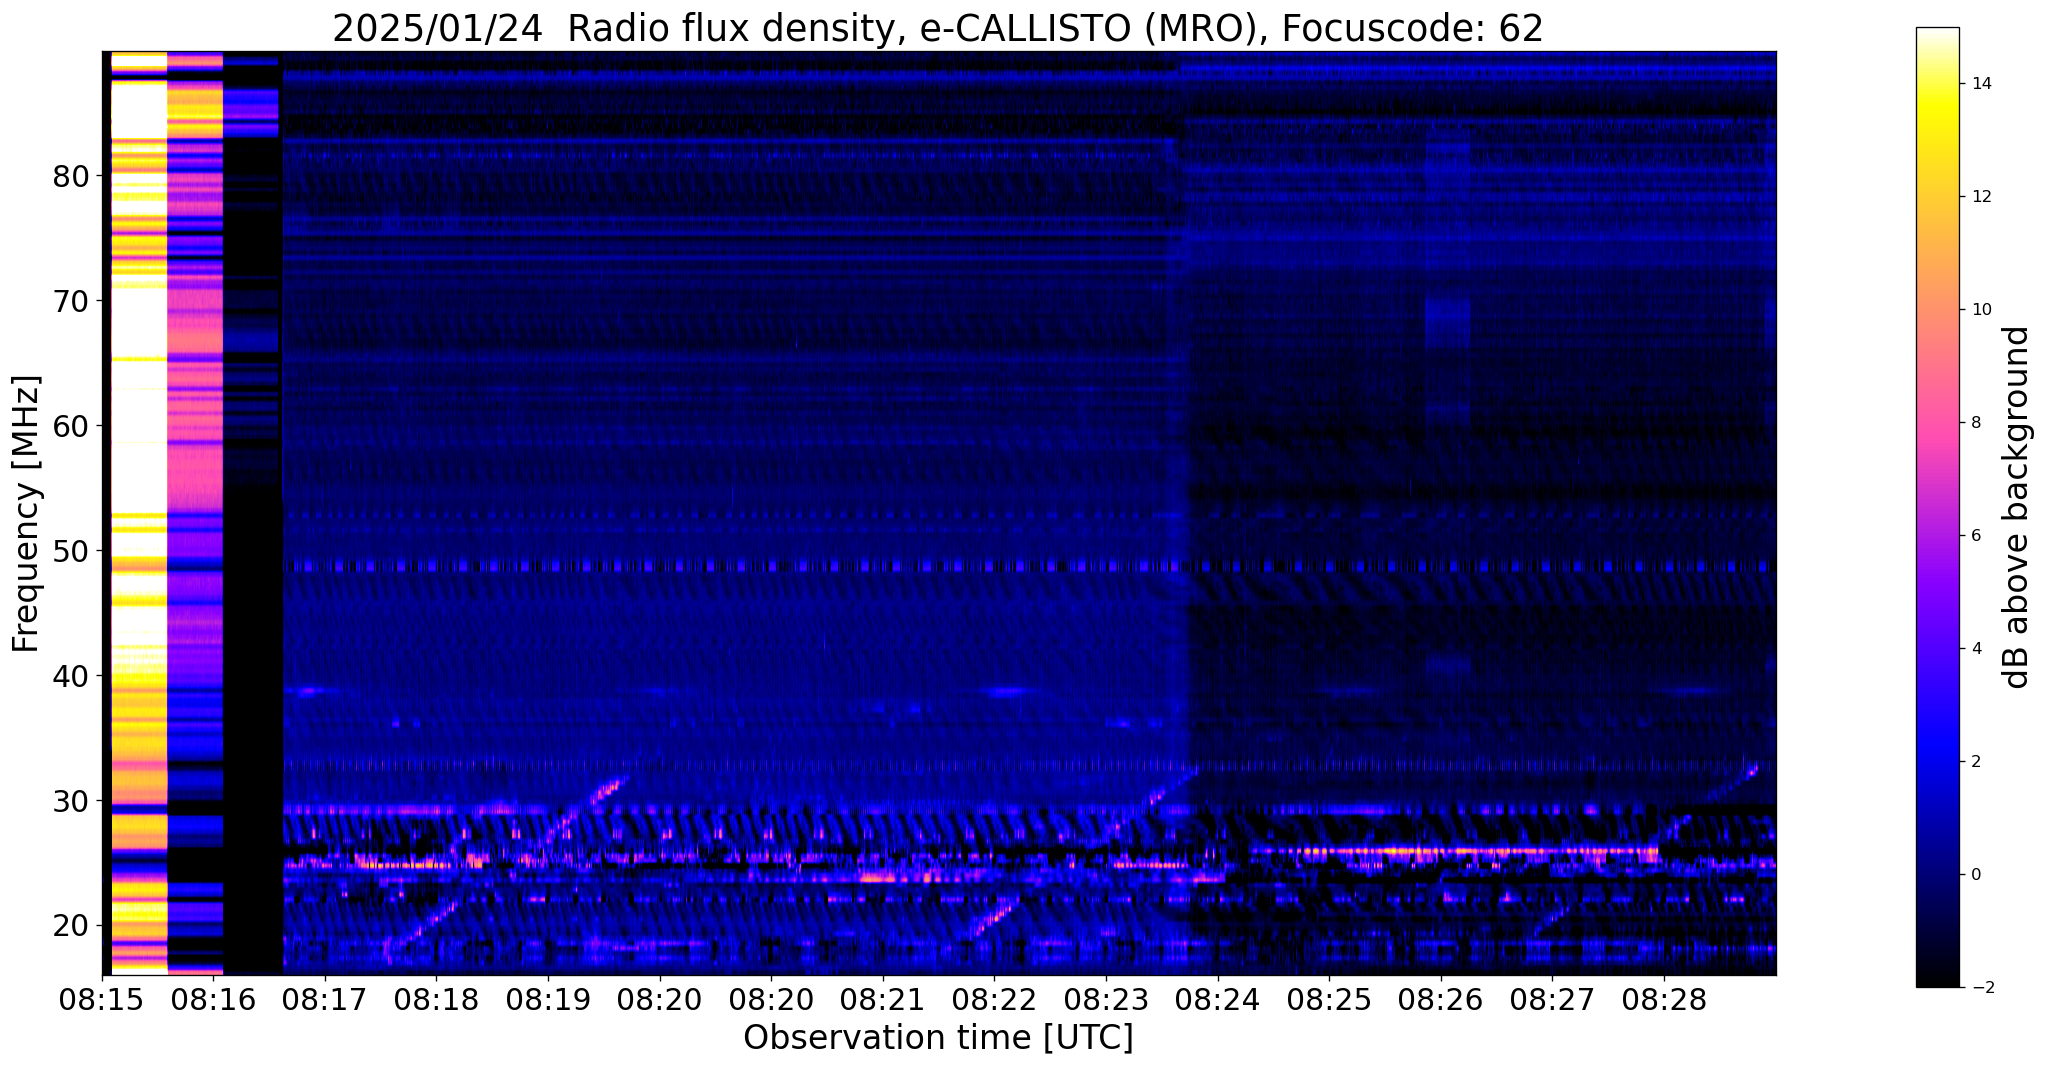Click the colorbar tick label 10
This screenshot has width=2047, height=1067.
coord(1980,310)
